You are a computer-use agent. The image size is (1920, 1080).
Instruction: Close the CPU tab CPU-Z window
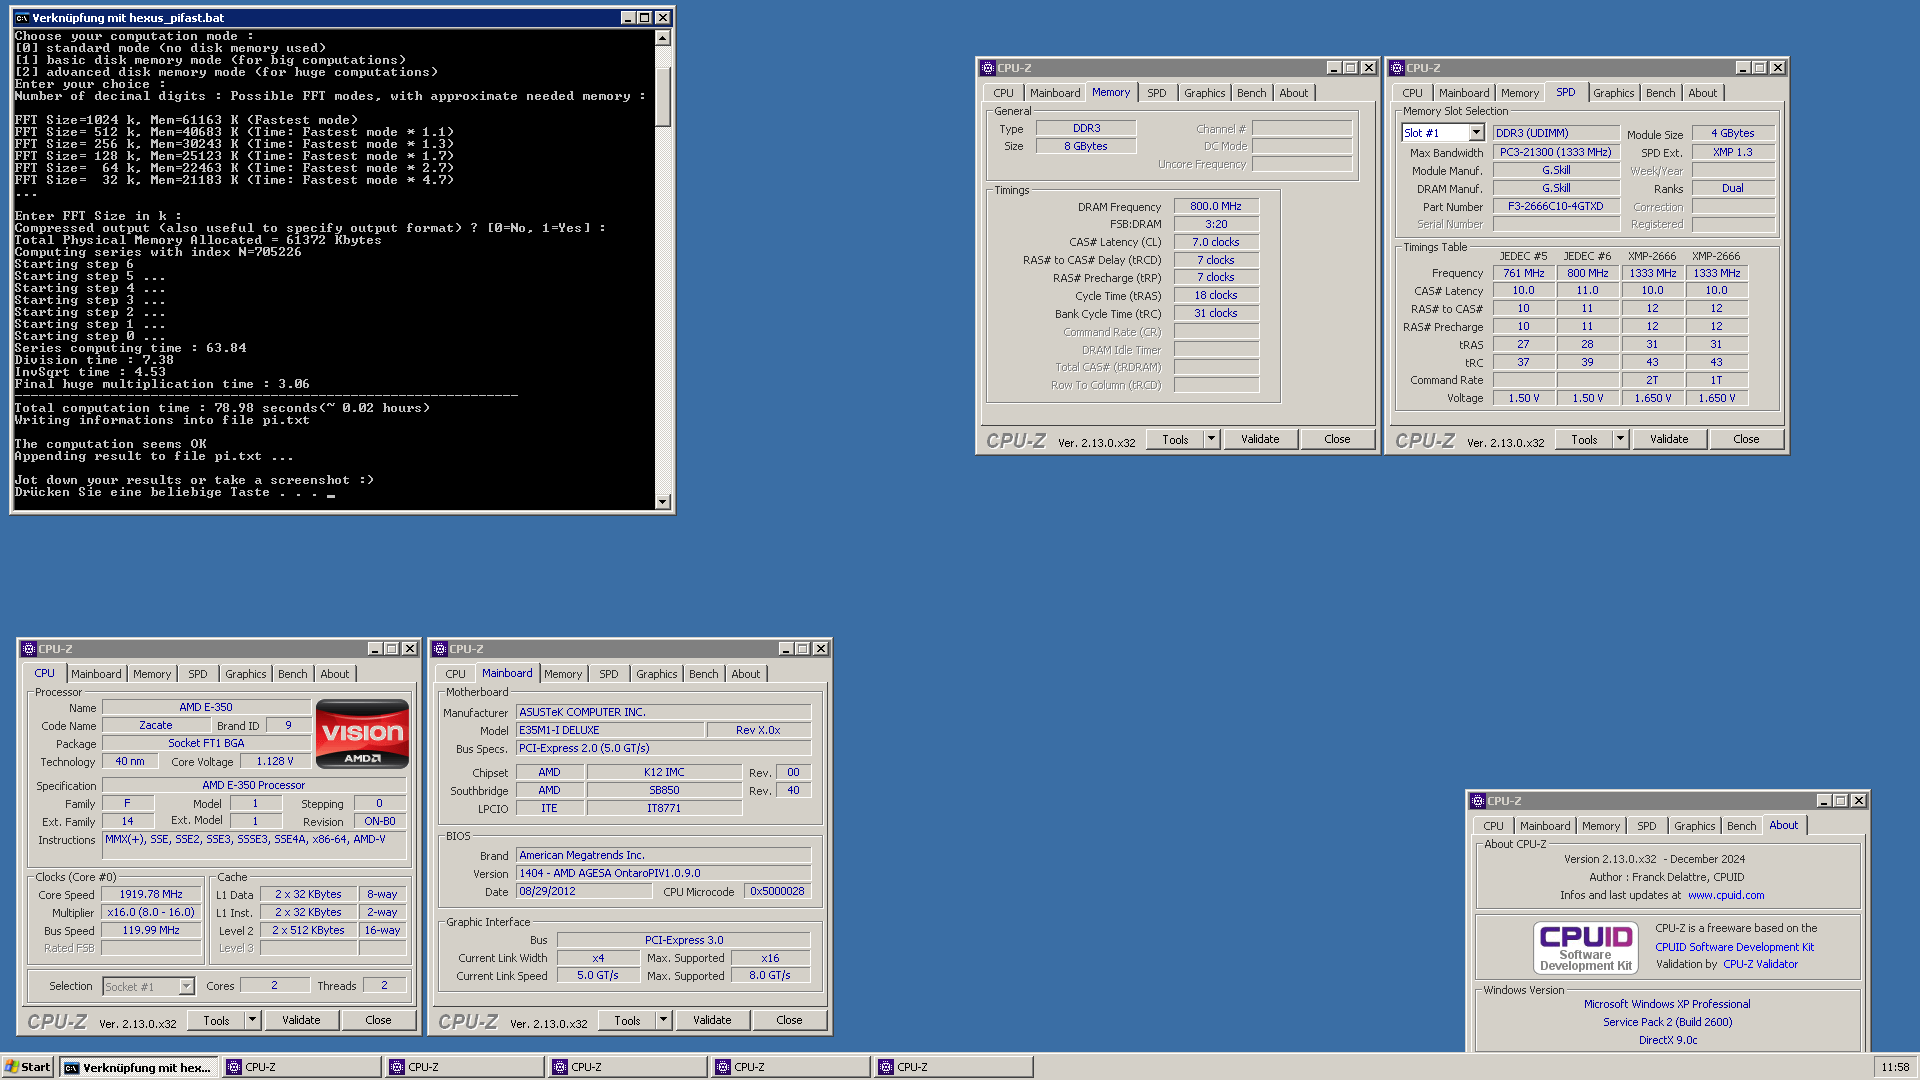[410, 649]
